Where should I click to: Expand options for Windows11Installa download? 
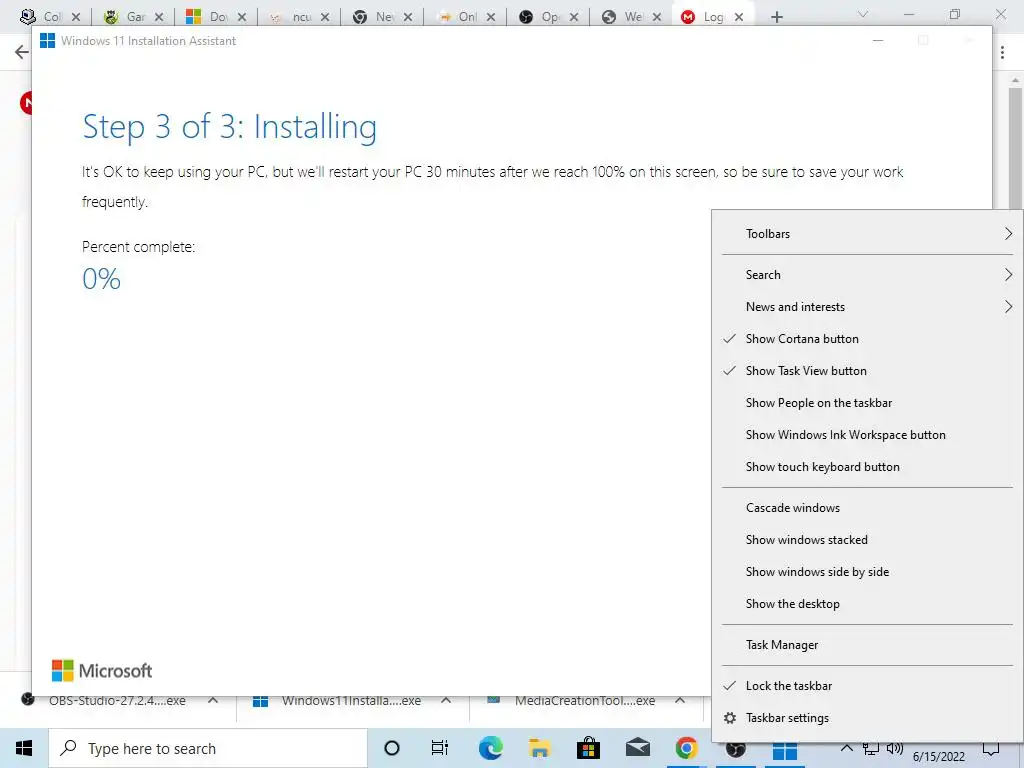coord(446,701)
